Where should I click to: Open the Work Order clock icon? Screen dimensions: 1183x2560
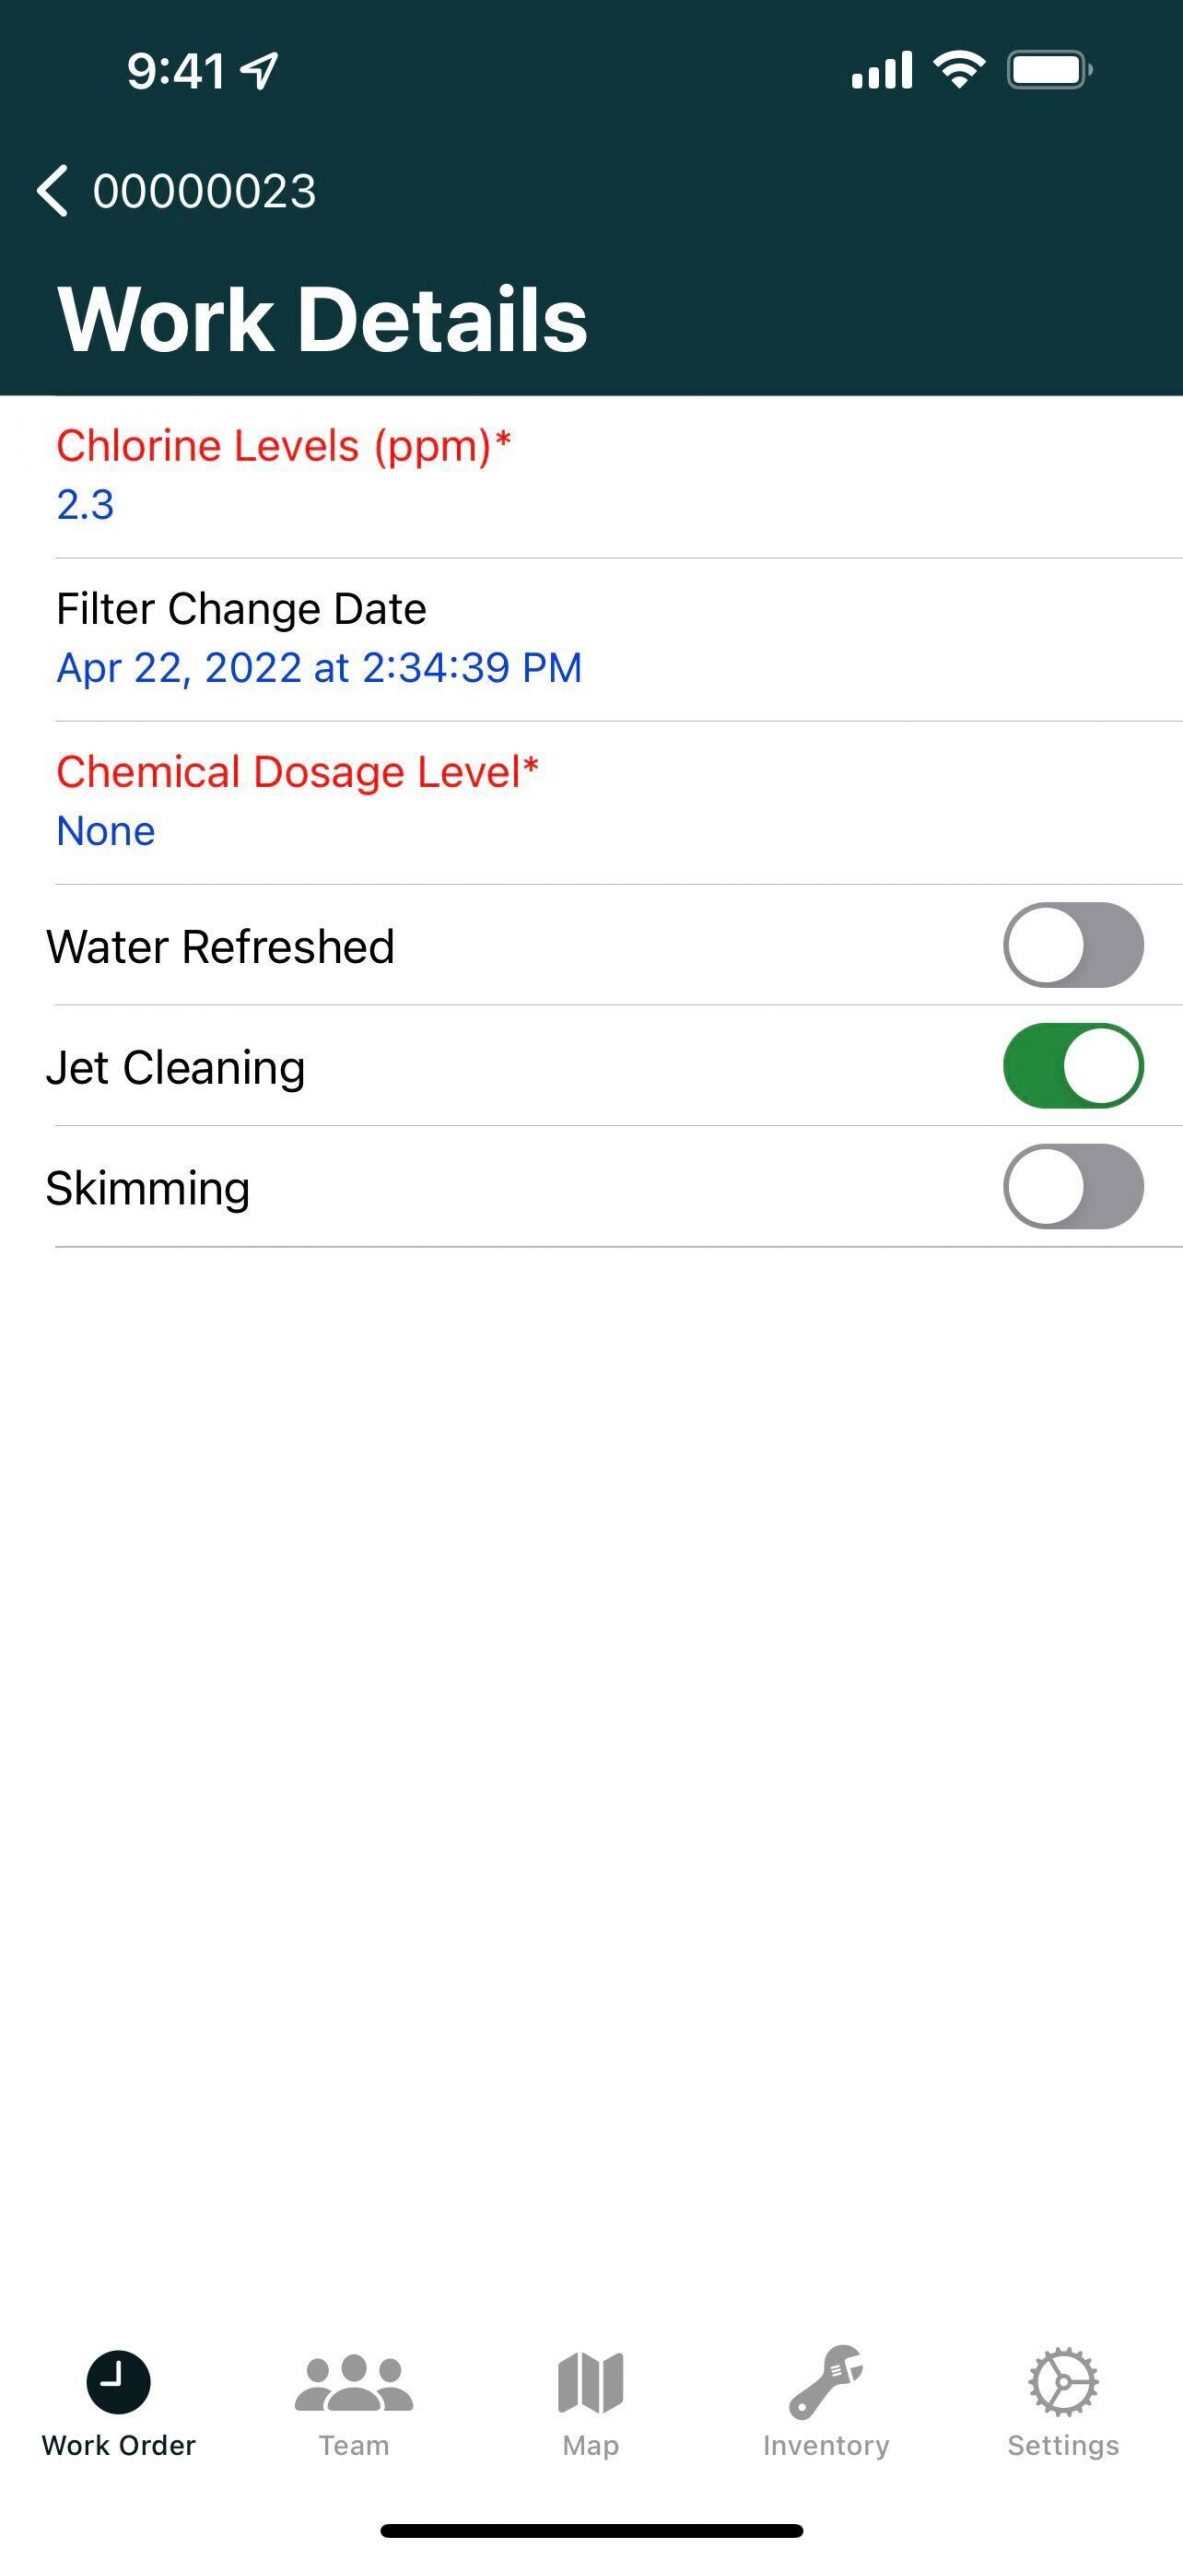click(x=118, y=2381)
